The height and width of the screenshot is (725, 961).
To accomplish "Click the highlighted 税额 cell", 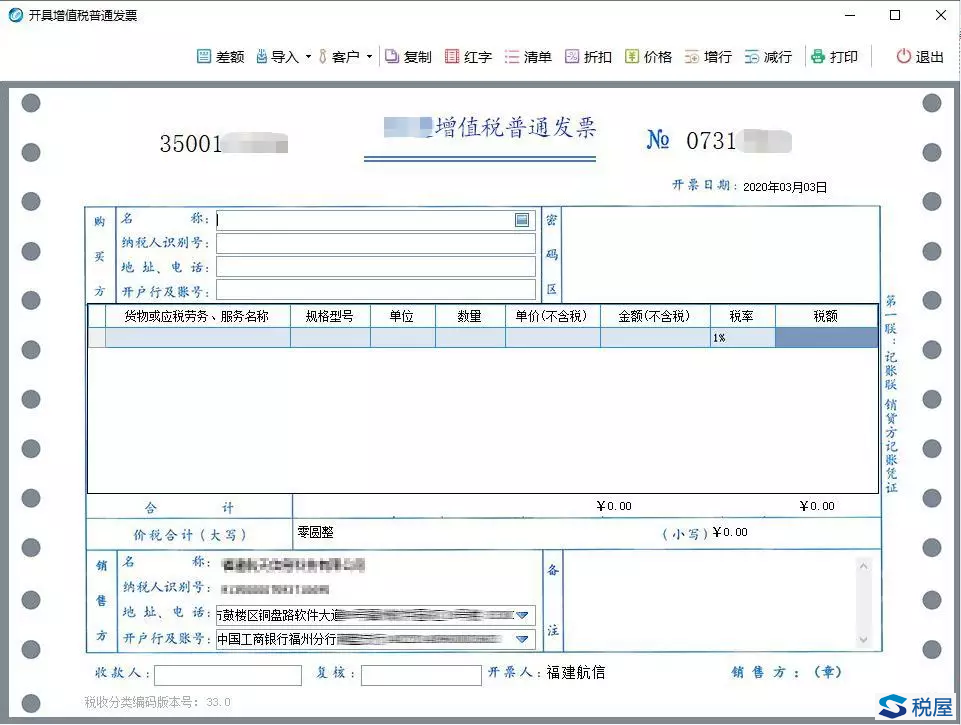I will point(826,338).
